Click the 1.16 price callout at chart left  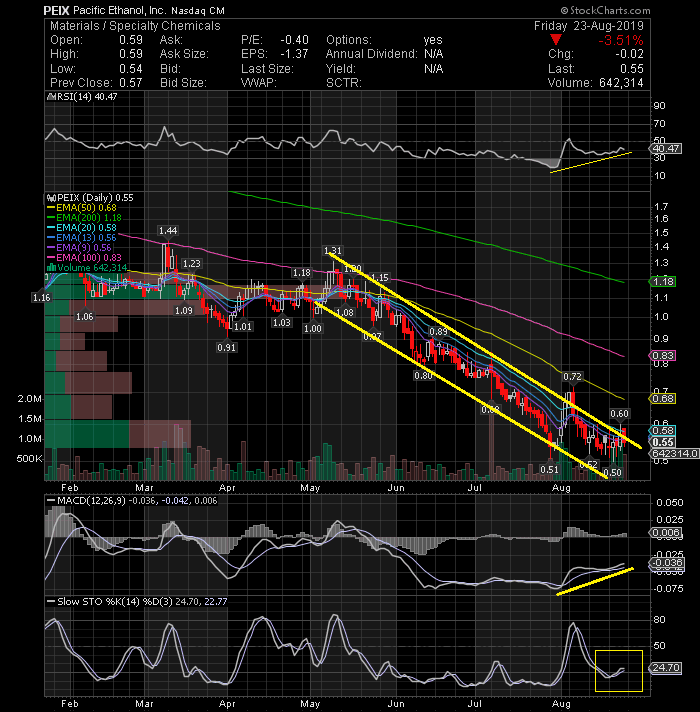41,298
